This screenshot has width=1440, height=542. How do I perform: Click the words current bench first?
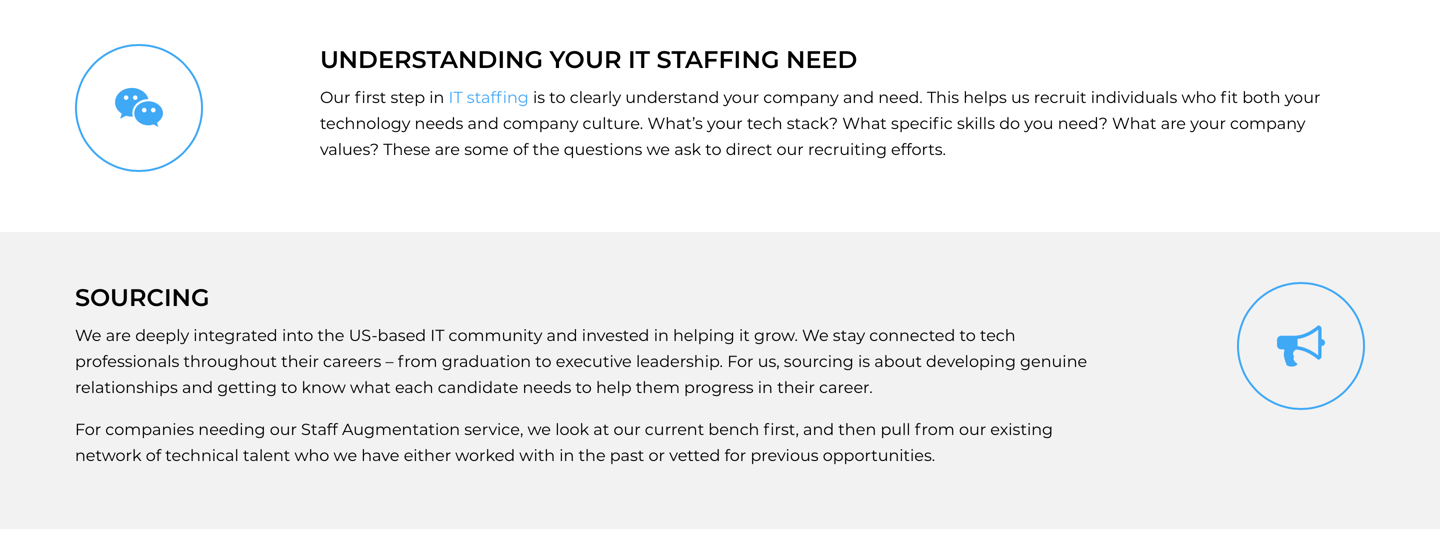(720, 430)
